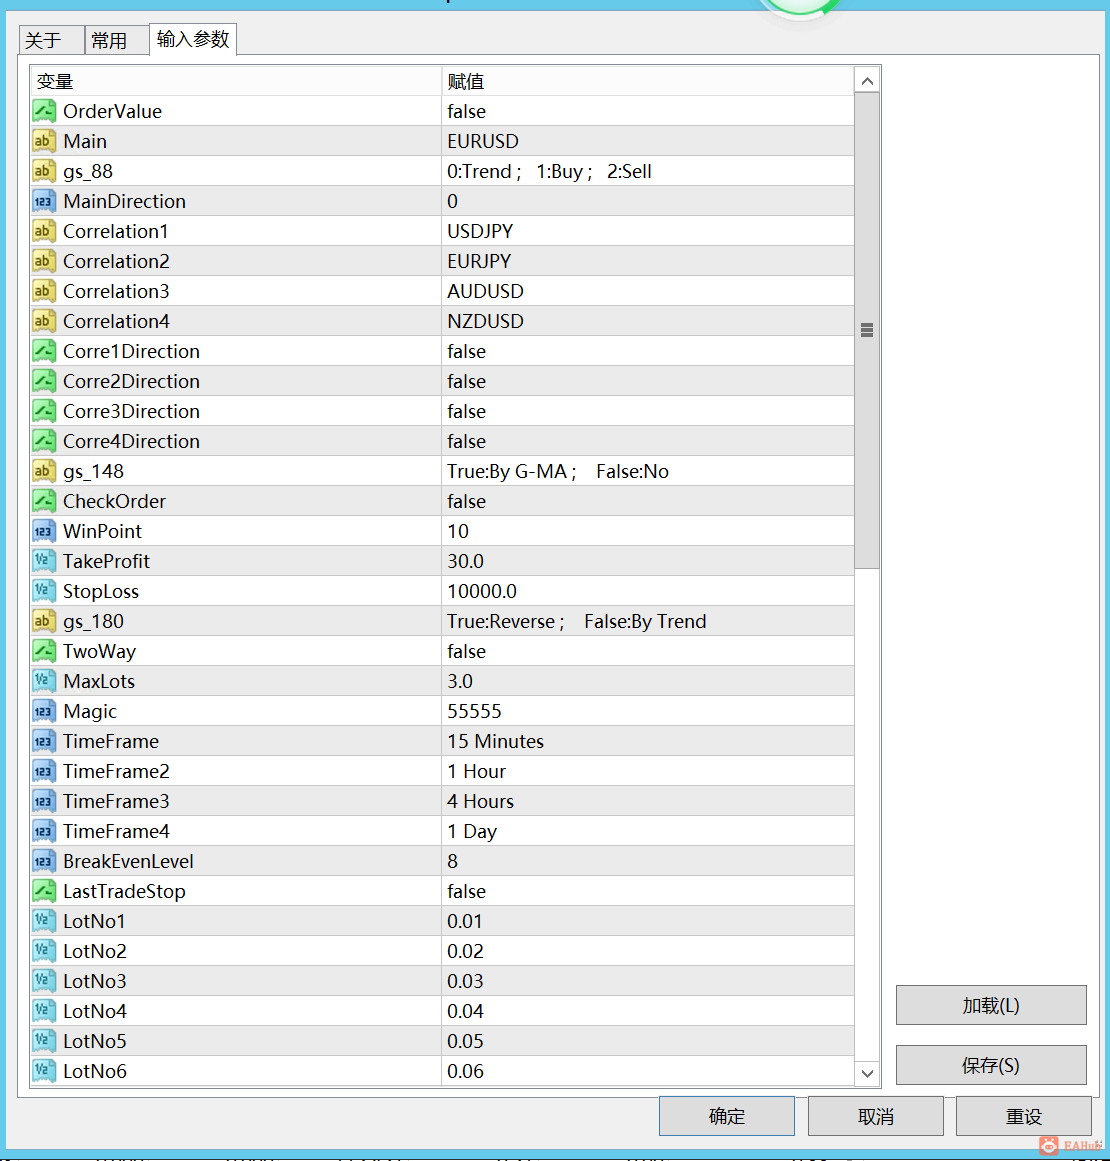Select the MainDirection value 0
This screenshot has width=1110, height=1161.
click(647, 201)
